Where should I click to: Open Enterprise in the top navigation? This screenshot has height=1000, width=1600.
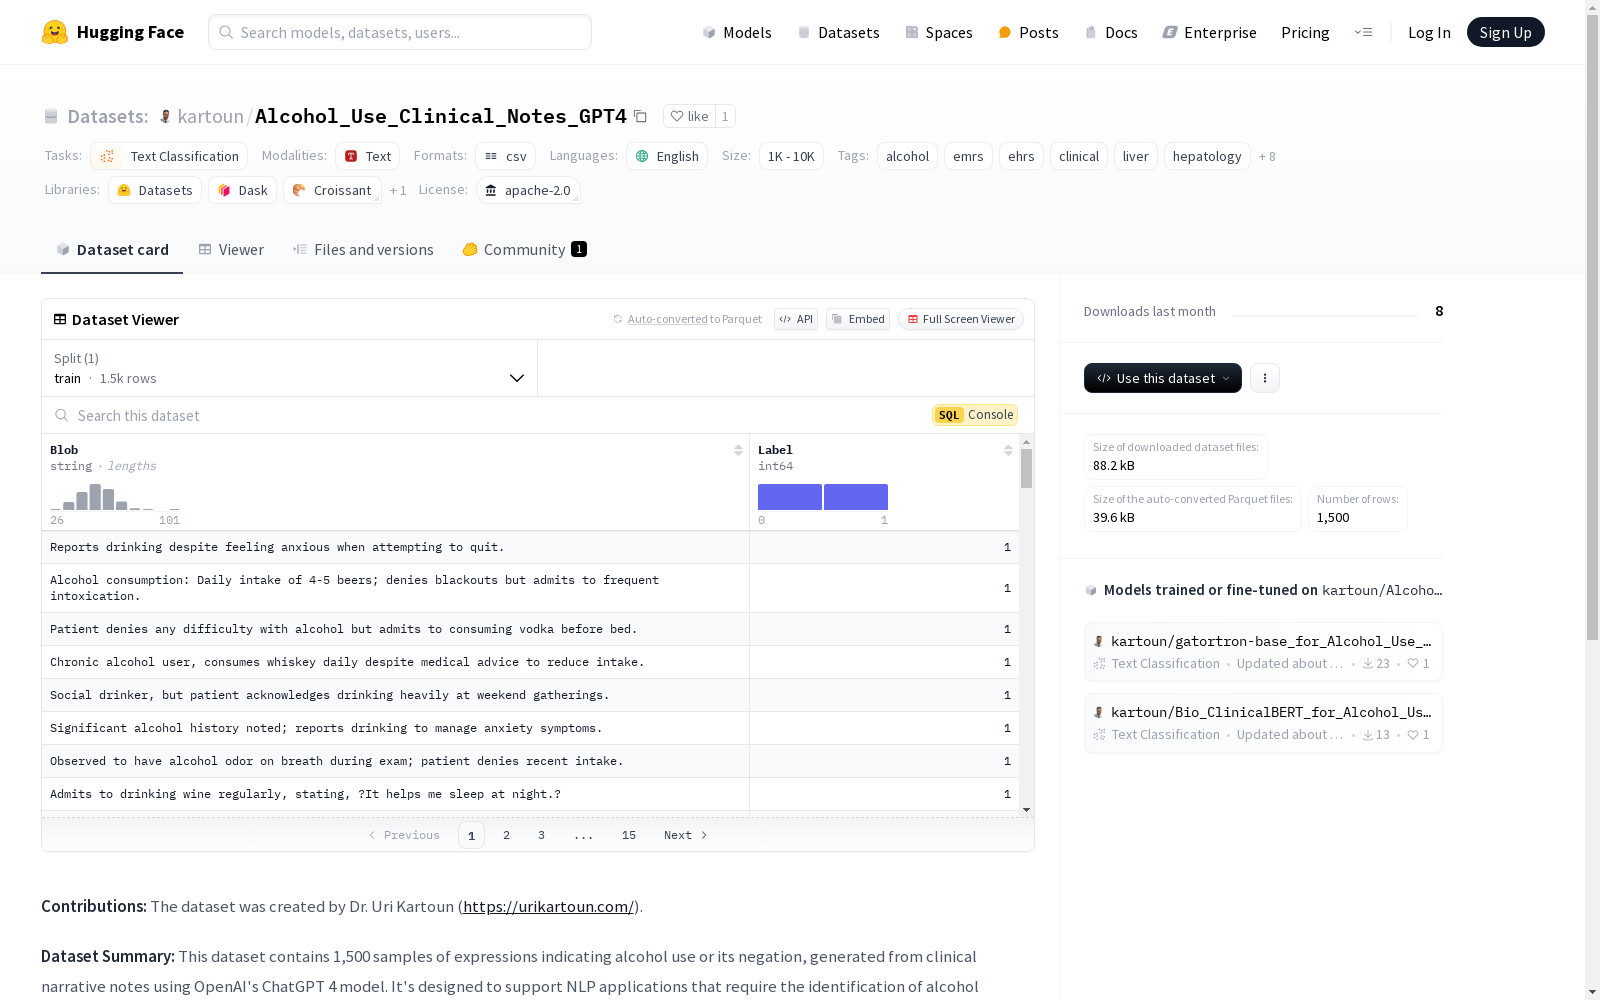pyautogui.click(x=1209, y=32)
